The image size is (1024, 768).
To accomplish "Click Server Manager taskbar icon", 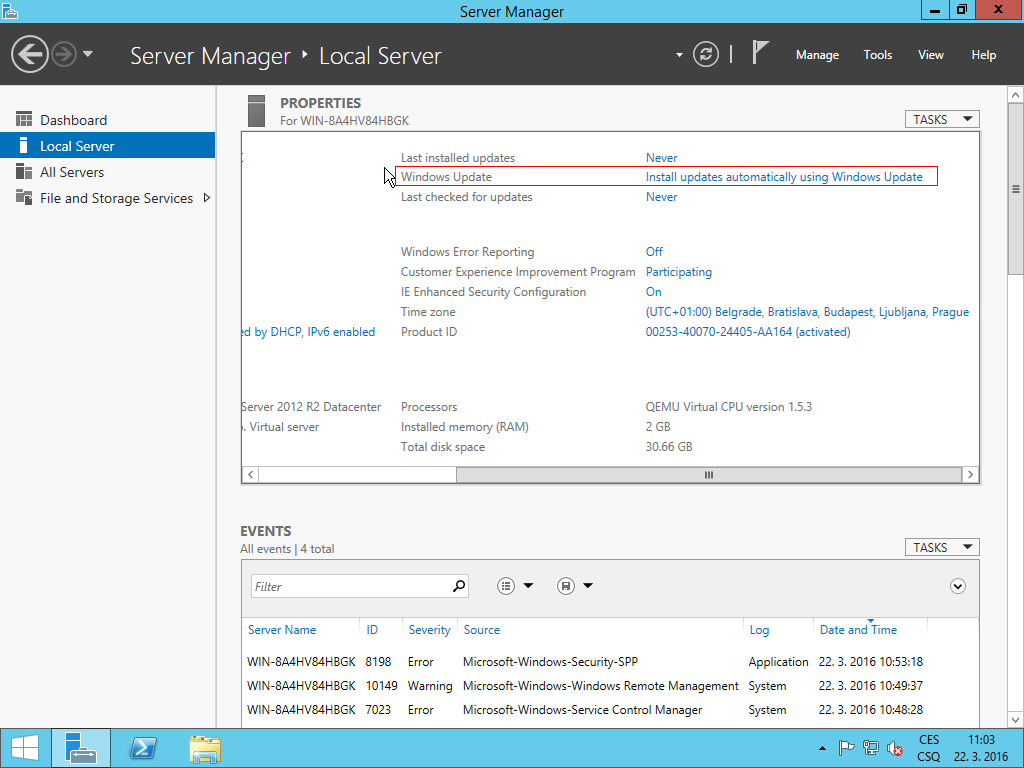I will [81, 748].
